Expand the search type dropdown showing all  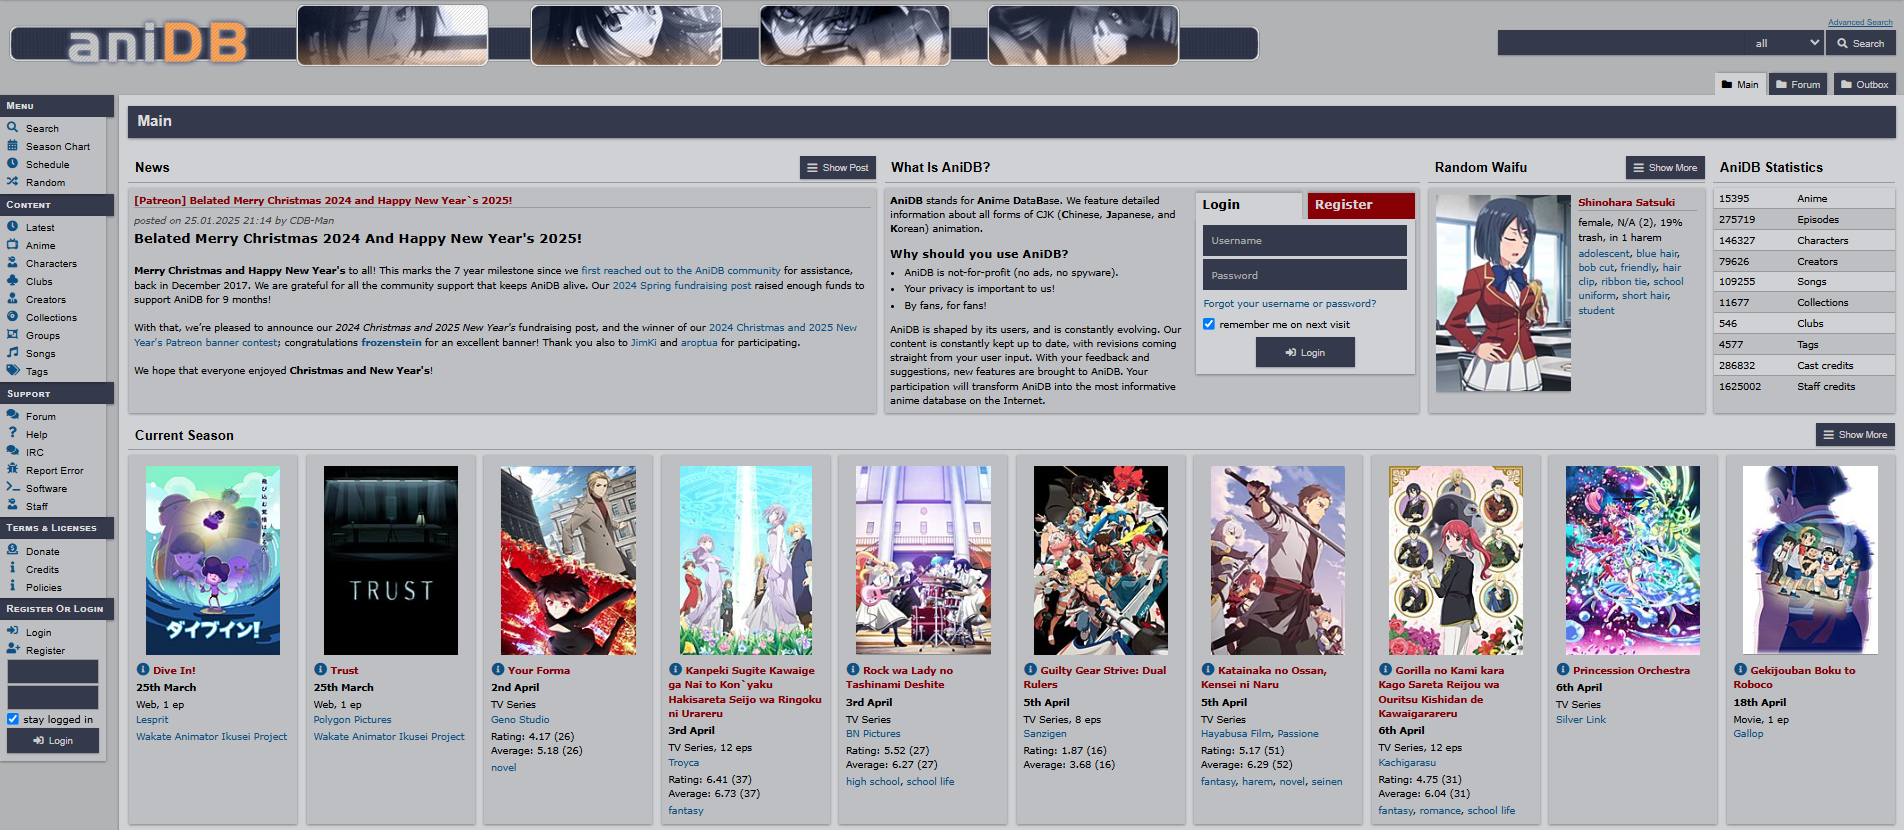pos(1786,43)
